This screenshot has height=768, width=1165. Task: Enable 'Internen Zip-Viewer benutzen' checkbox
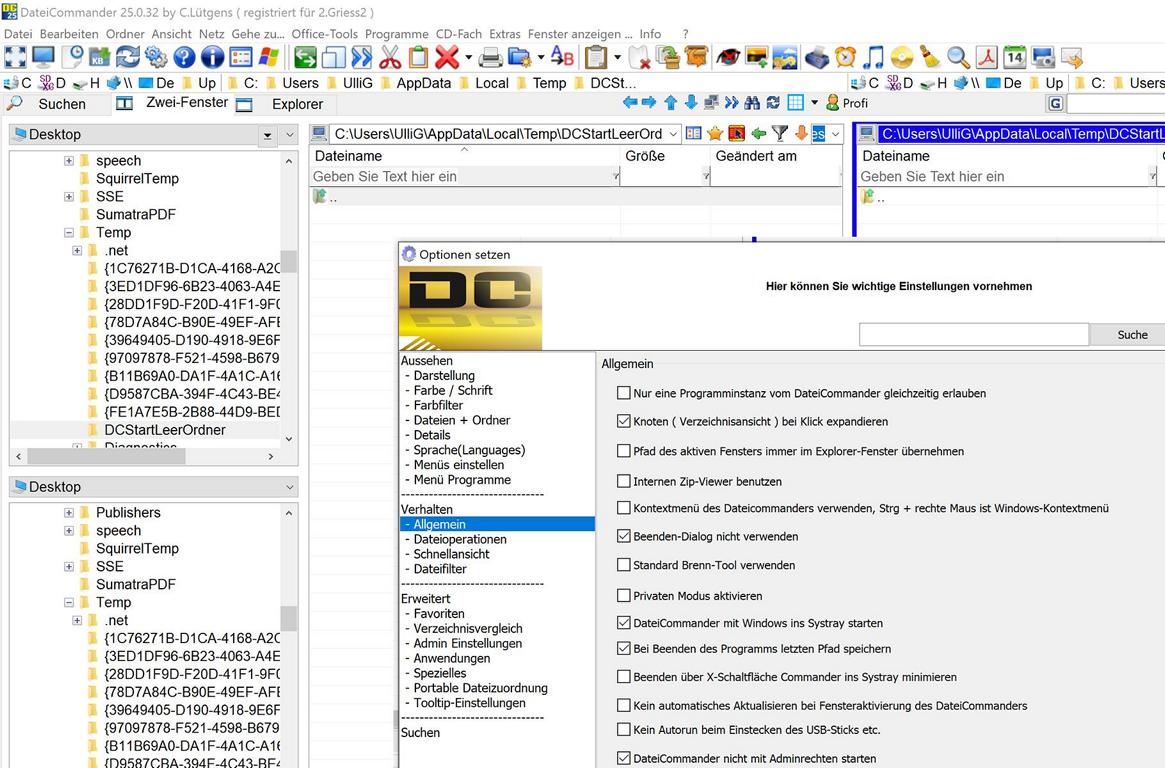624,481
